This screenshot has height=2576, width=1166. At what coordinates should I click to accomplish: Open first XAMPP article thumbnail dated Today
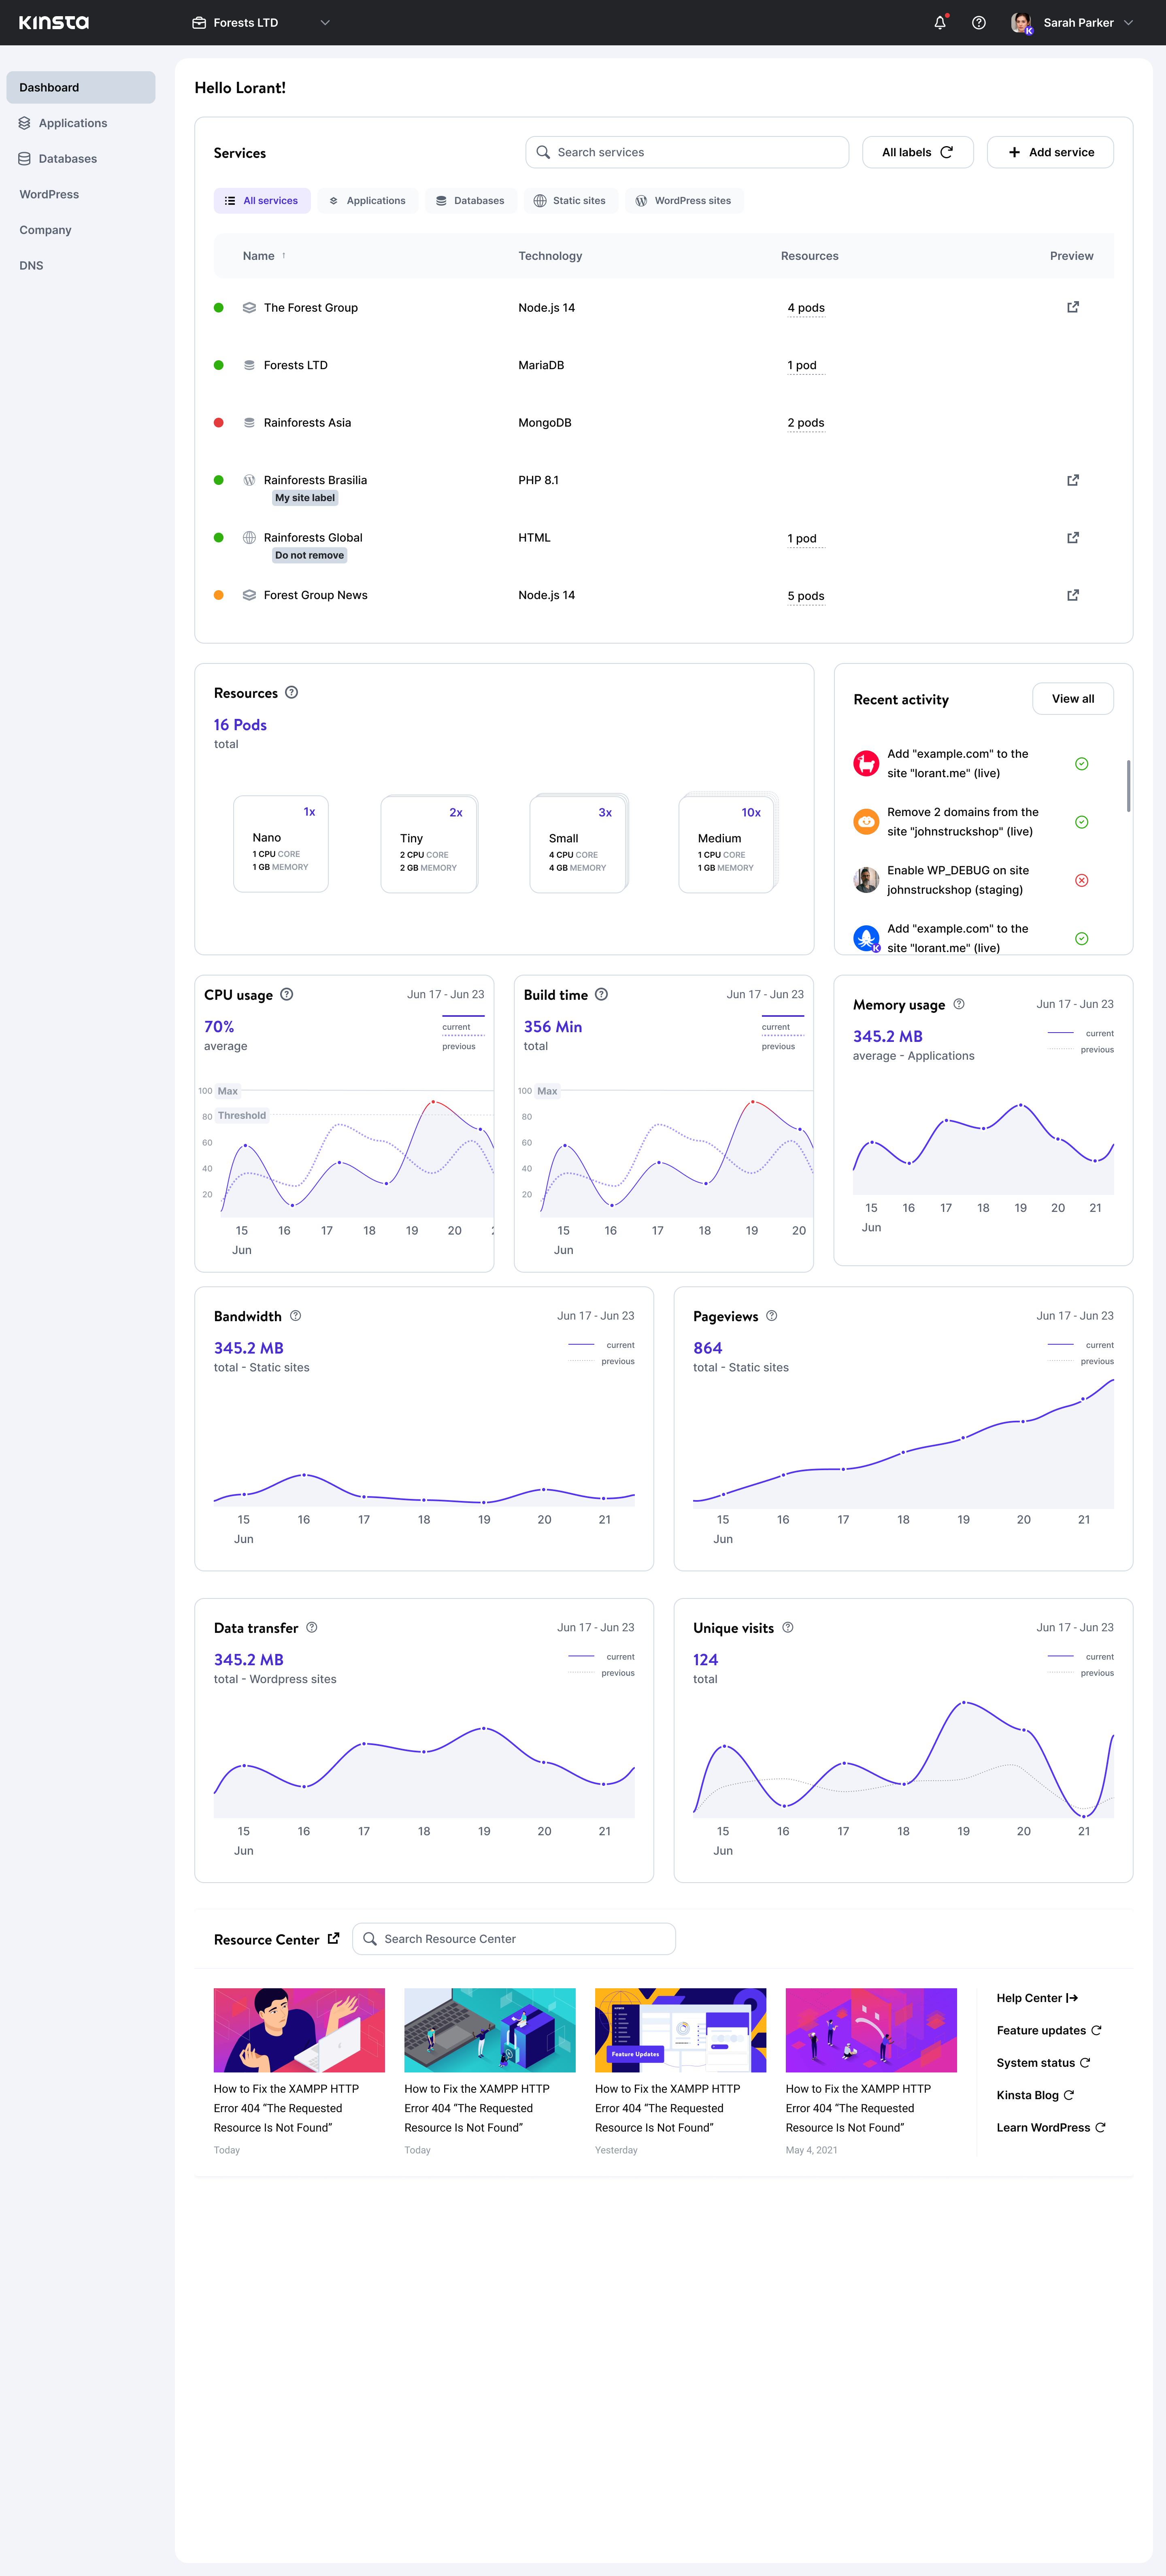tap(299, 2030)
